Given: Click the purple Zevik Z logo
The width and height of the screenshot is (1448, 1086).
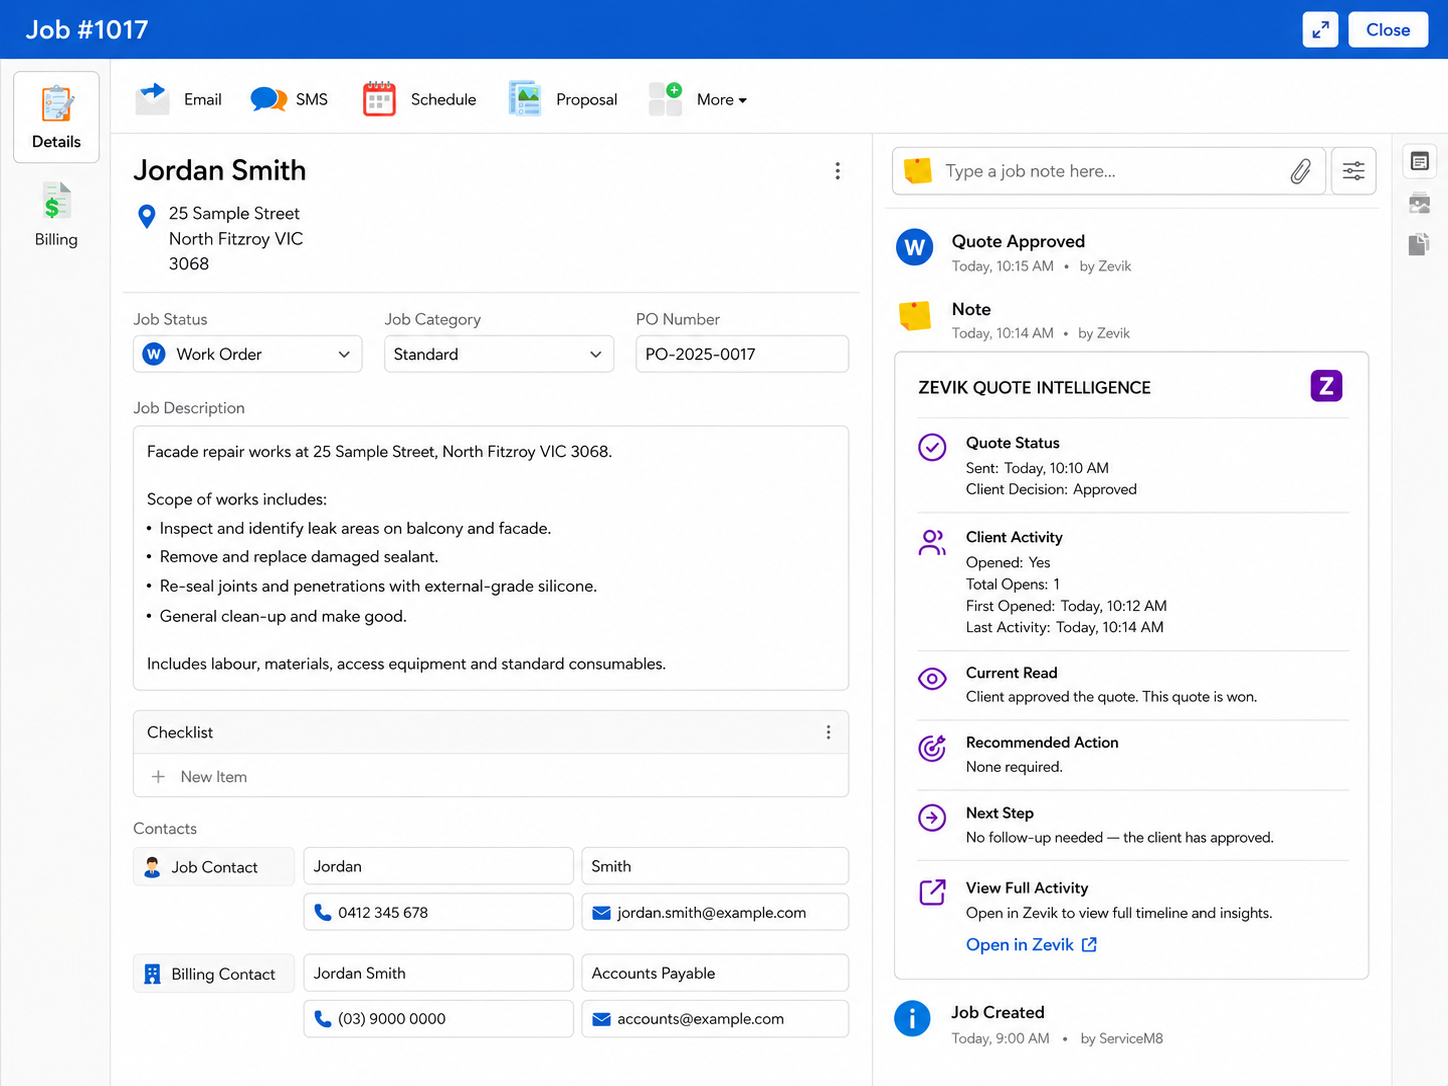Looking at the screenshot, I should point(1326,386).
